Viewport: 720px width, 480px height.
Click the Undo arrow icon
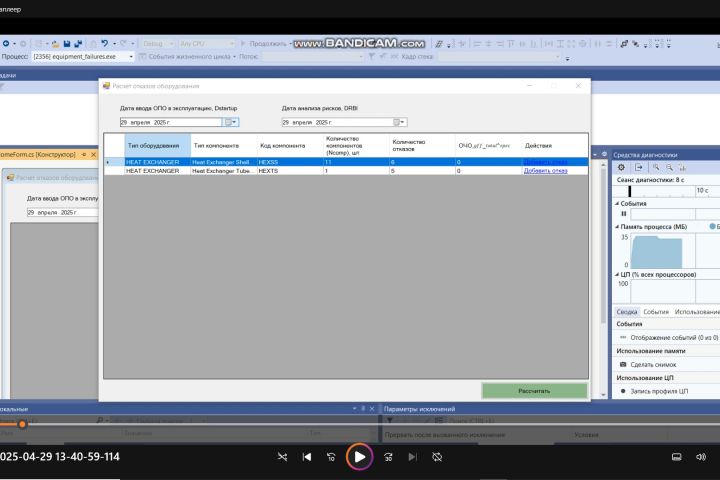tap(105, 44)
